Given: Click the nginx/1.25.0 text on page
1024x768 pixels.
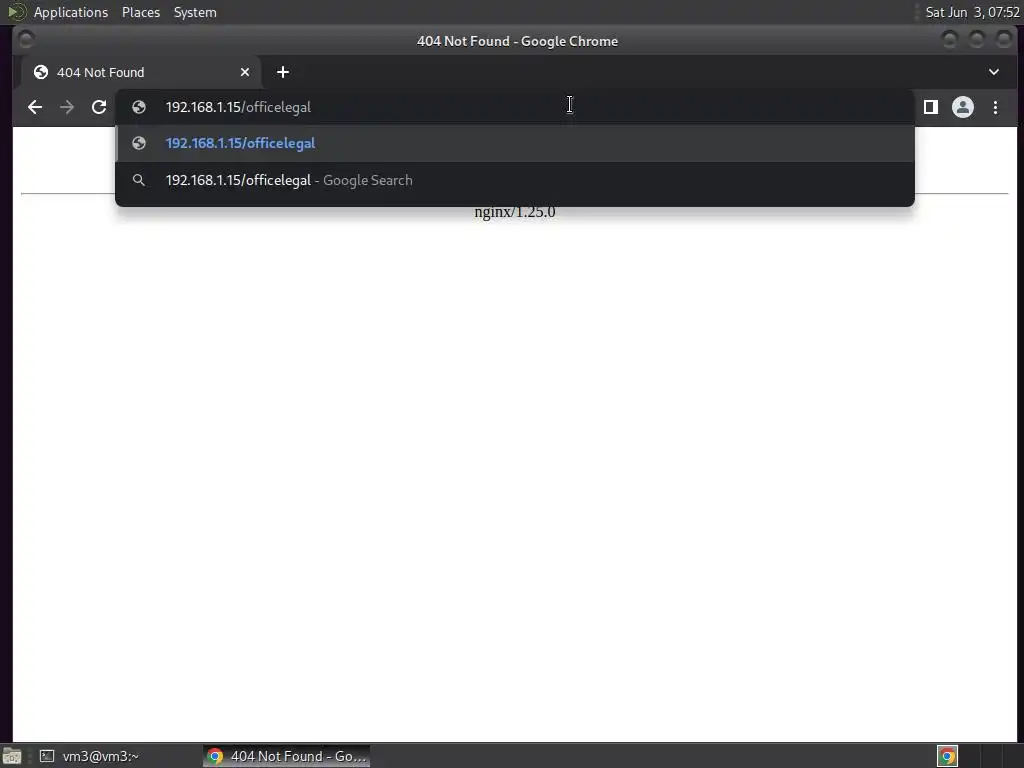Looking at the screenshot, I should coord(515,212).
